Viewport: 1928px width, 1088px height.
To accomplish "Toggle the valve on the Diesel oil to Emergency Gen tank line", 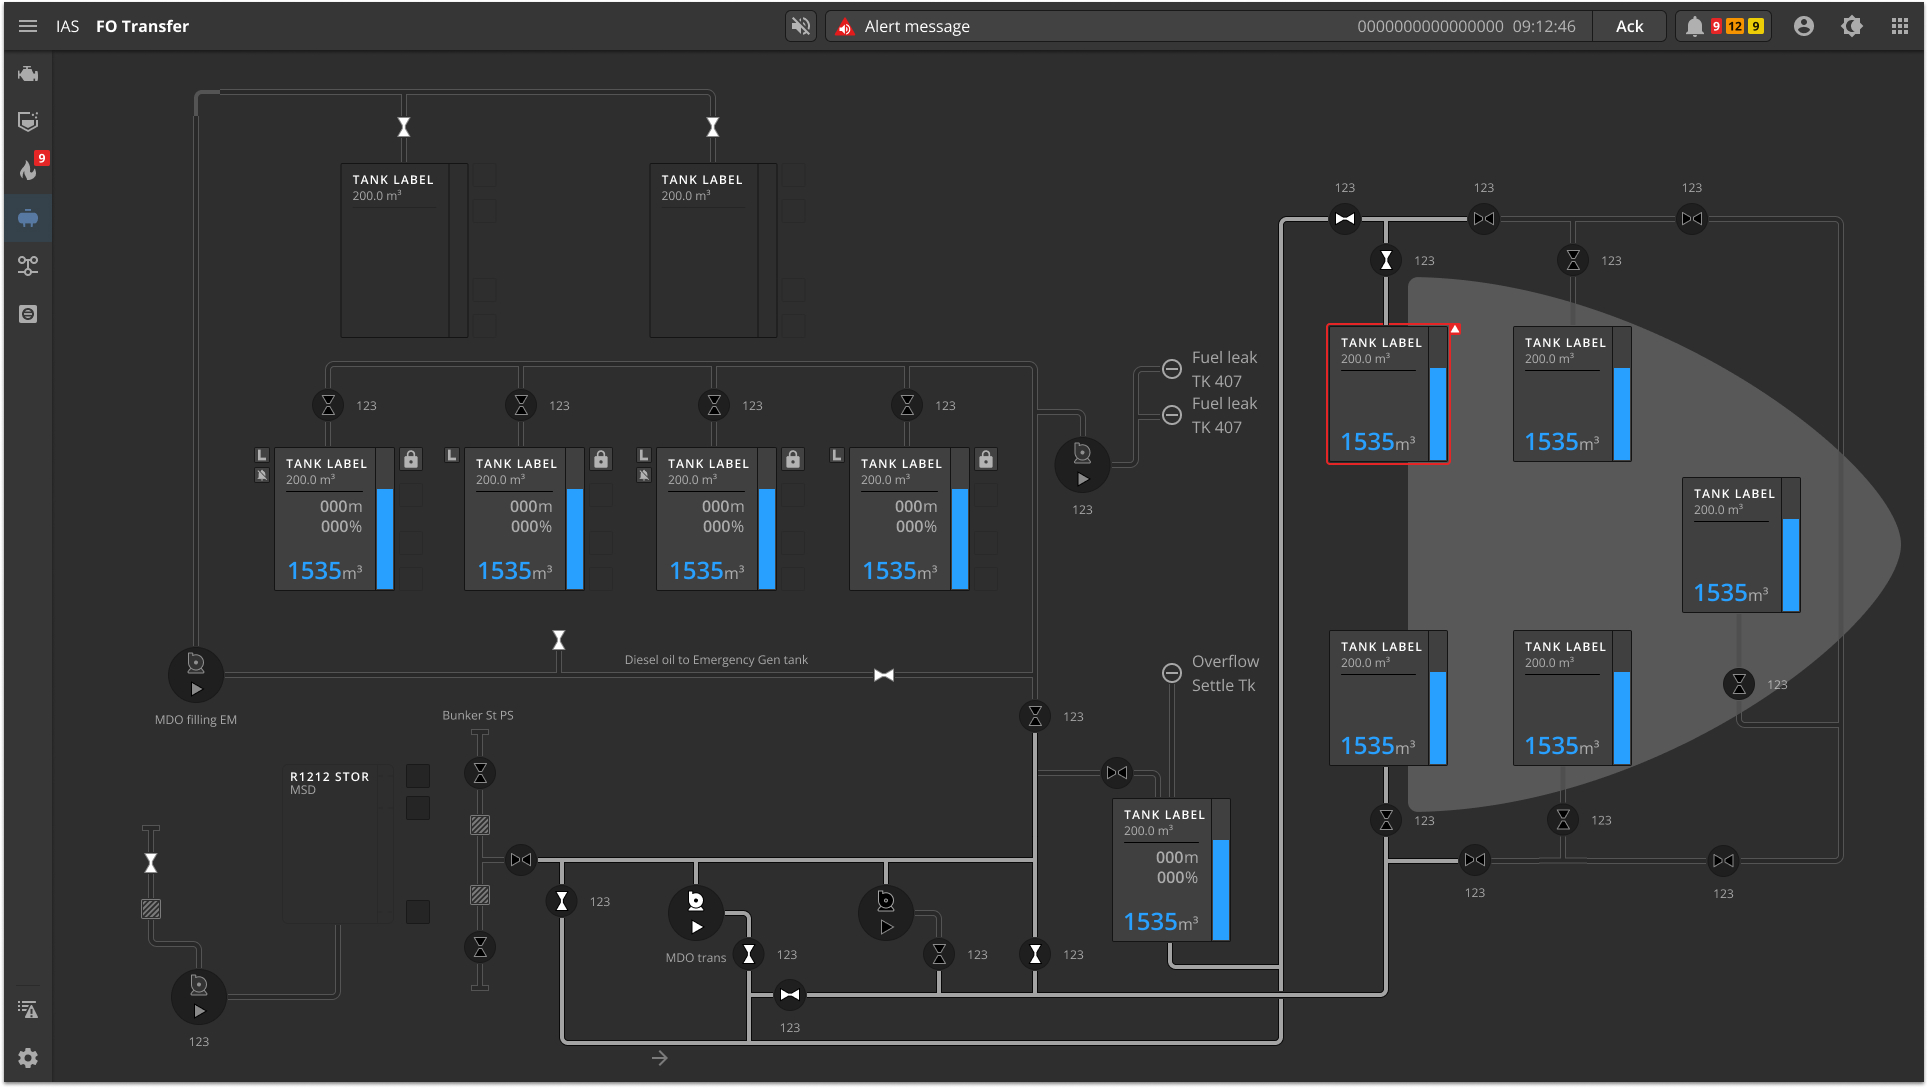I will (884, 675).
